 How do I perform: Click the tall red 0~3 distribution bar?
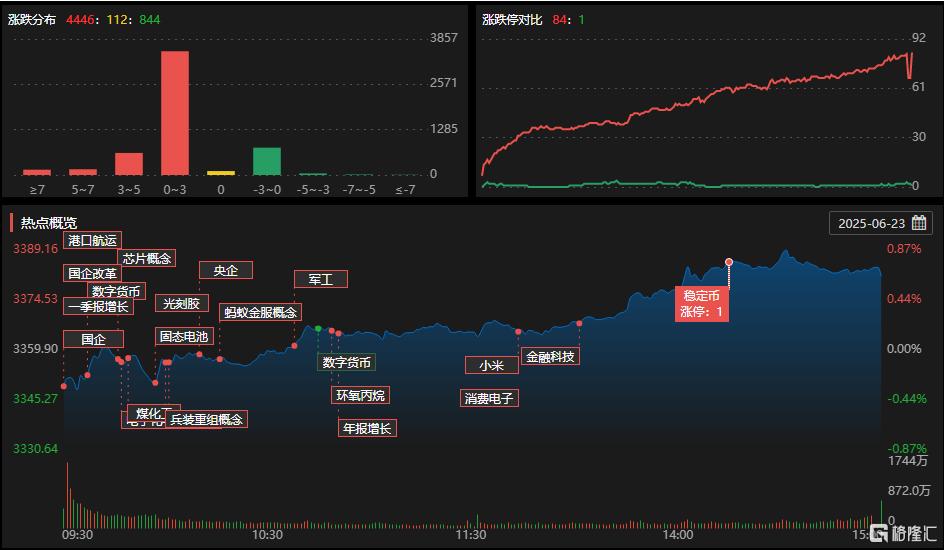point(175,113)
